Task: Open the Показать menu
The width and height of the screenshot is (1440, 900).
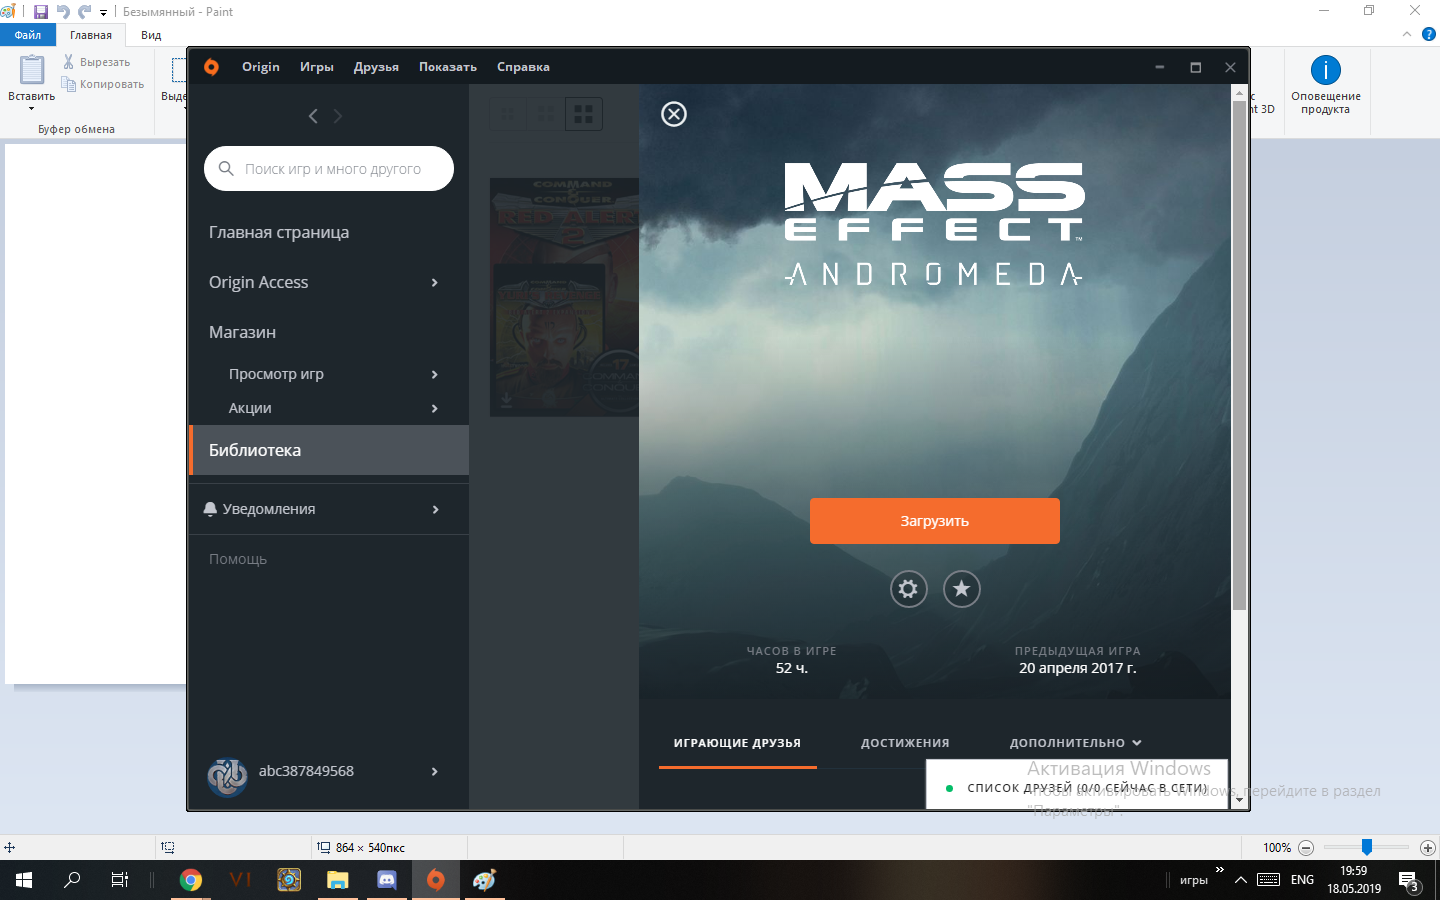Action: click(x=448, y=67)
